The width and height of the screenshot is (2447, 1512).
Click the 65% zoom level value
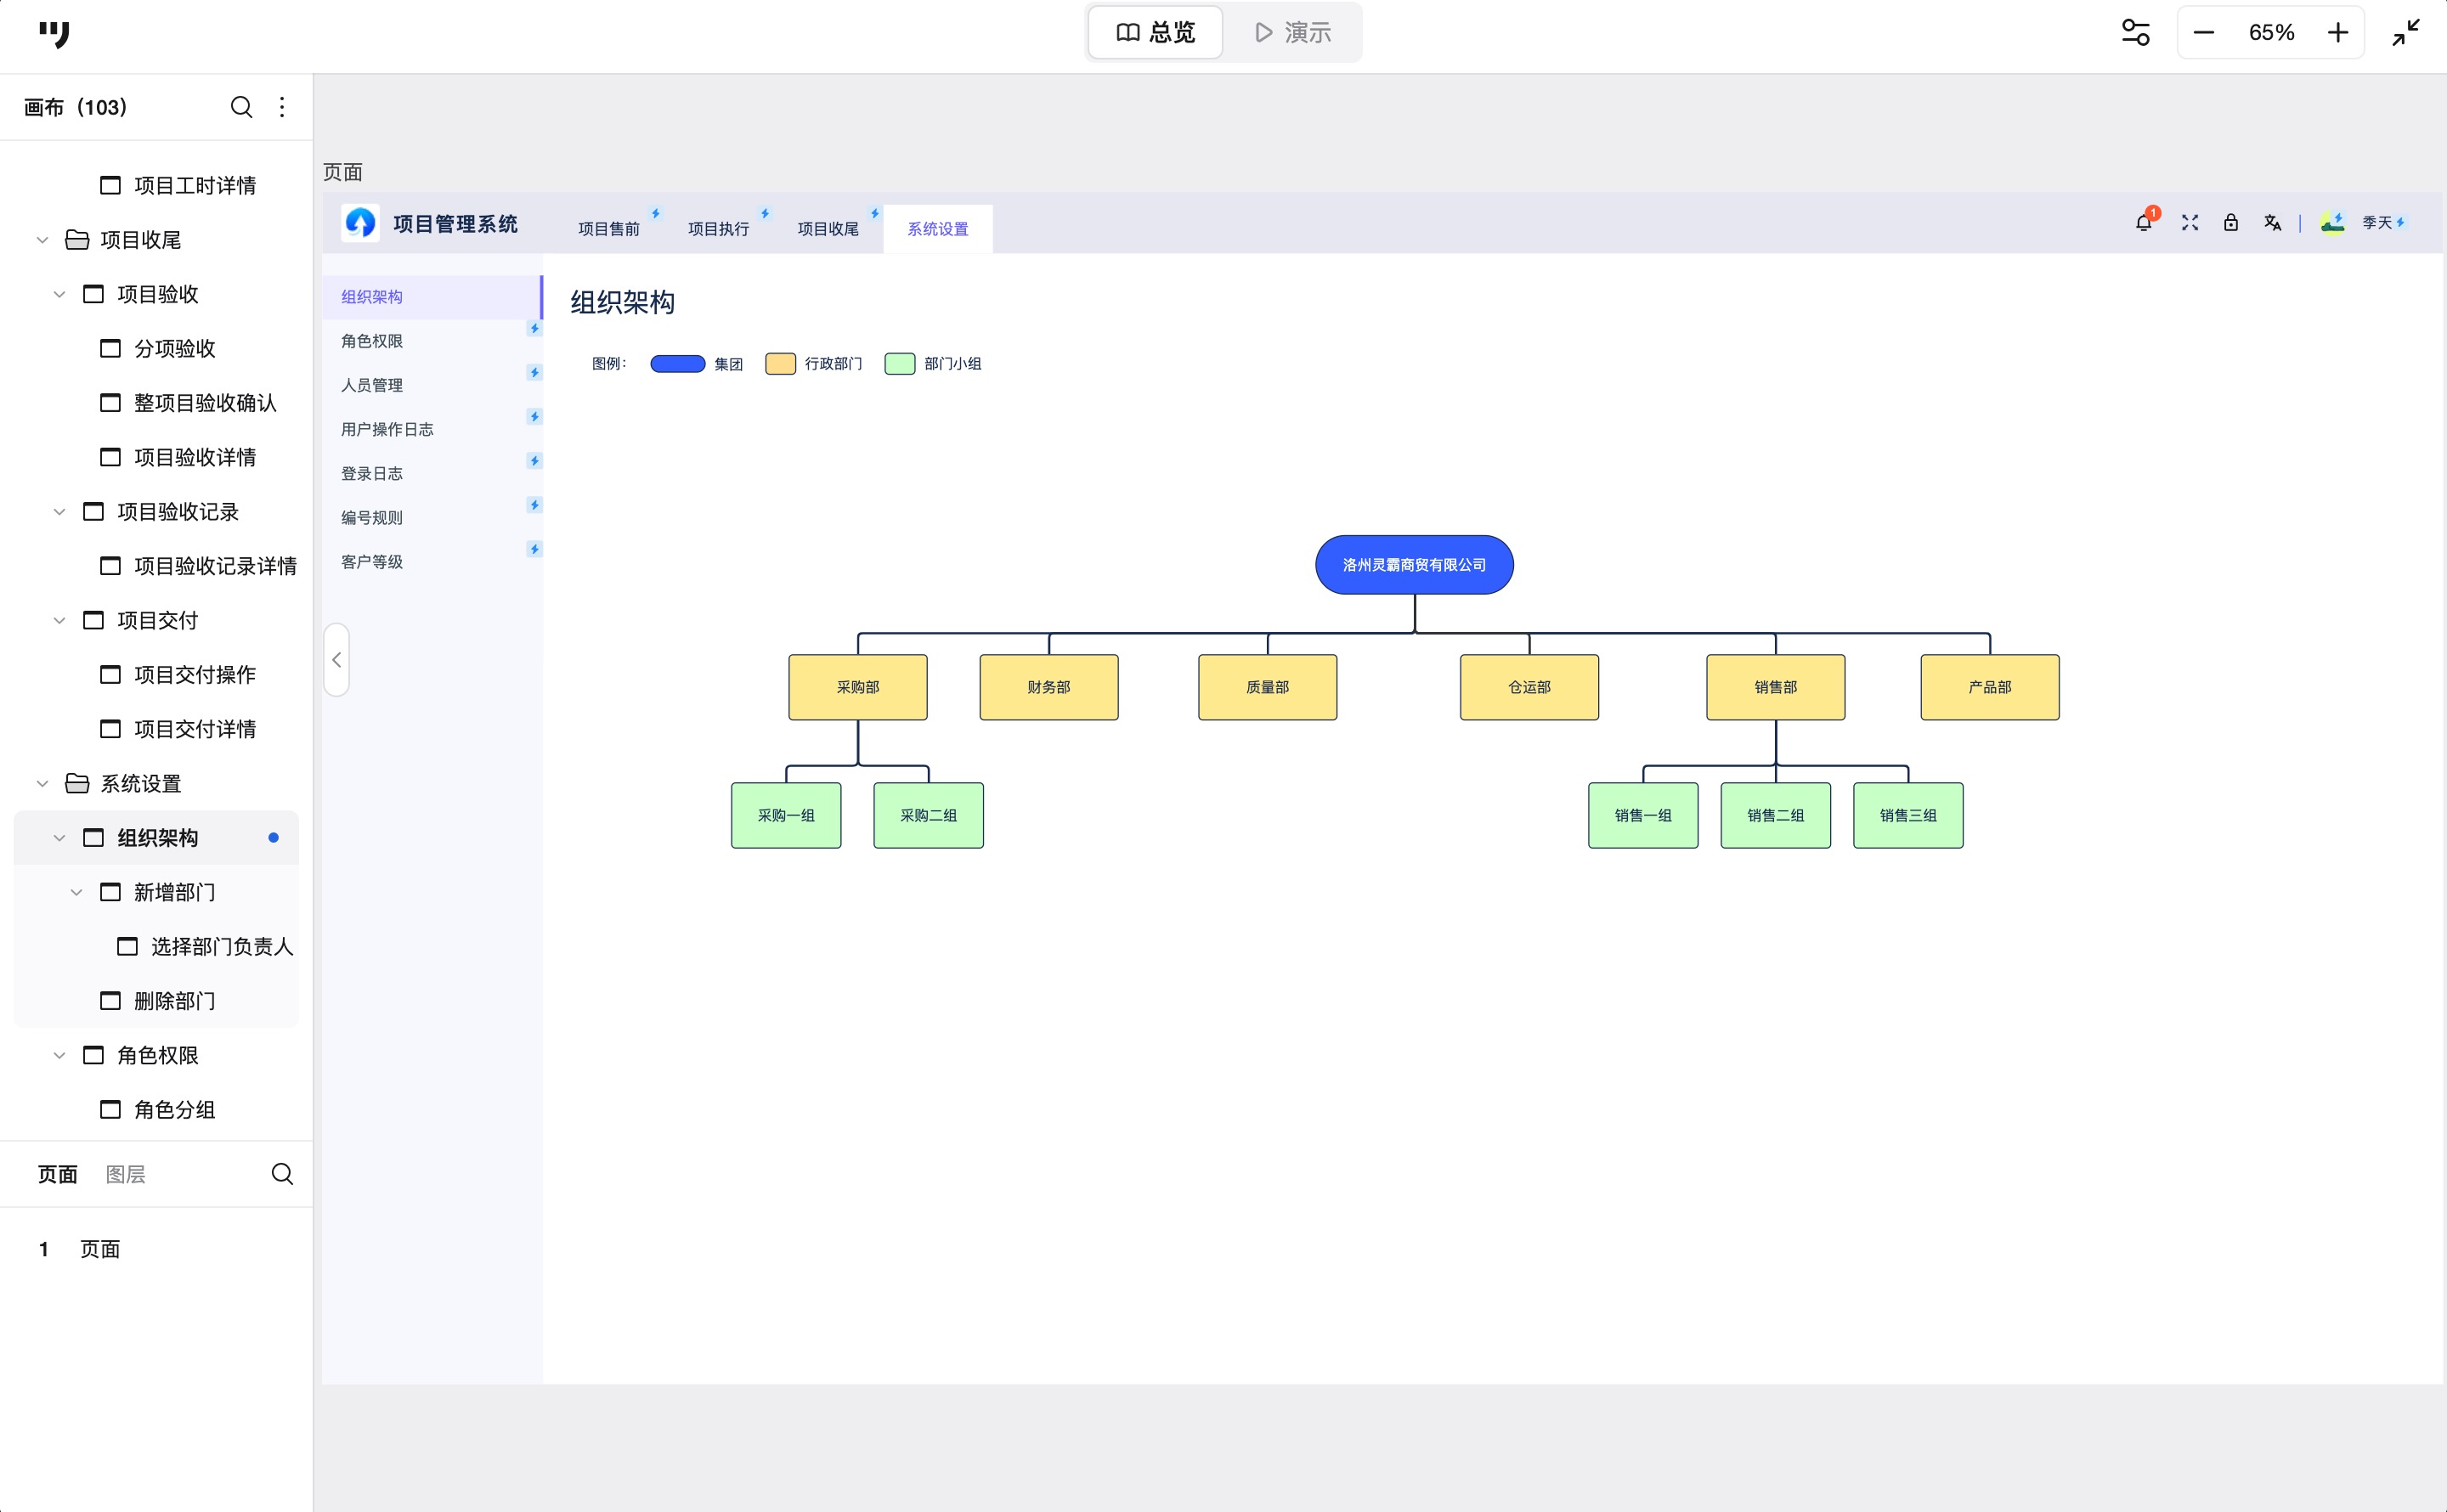point(2271,33)
